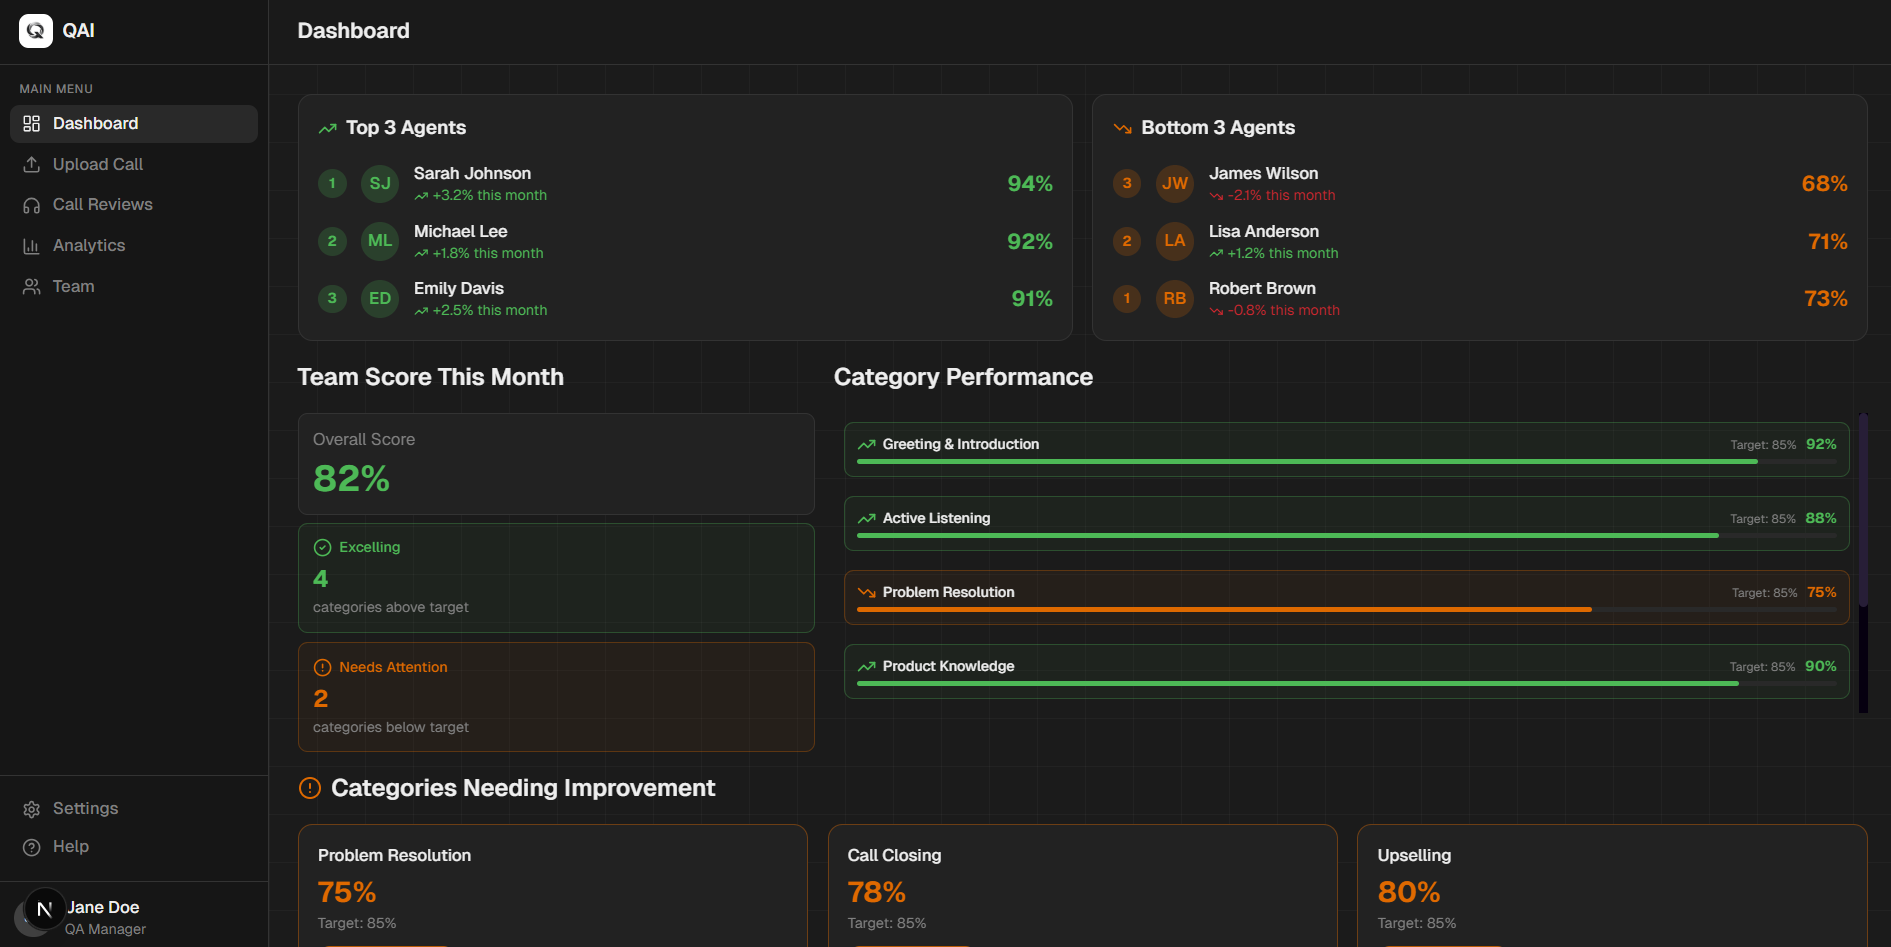Open the Needs Attention summary card
Image resolution: width=1891 pixels, height=947 pixels.
[x=556, y=697]
